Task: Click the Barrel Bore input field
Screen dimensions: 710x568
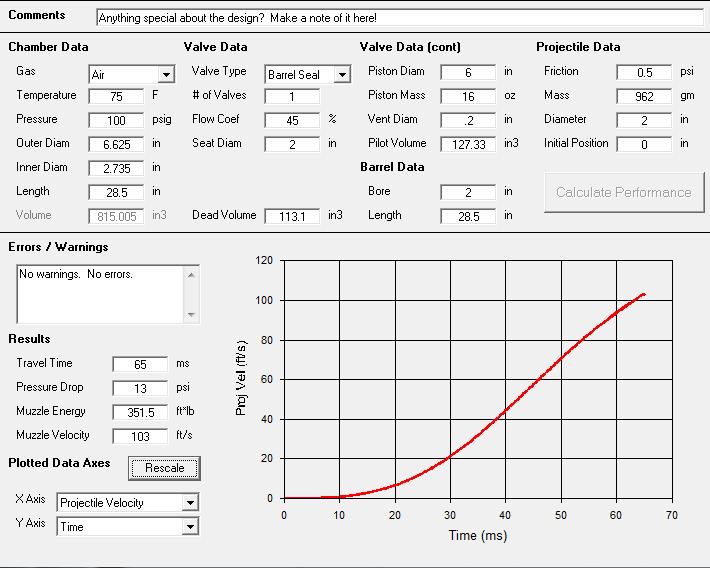Action: pyautogui.click(x=468, y=192)
